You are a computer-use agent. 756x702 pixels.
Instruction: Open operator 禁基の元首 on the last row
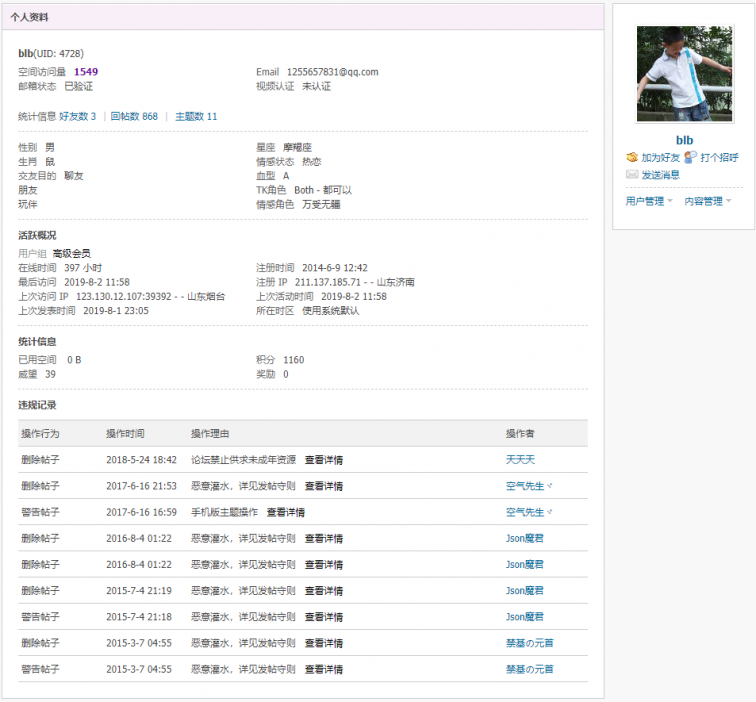click(530, 669)
